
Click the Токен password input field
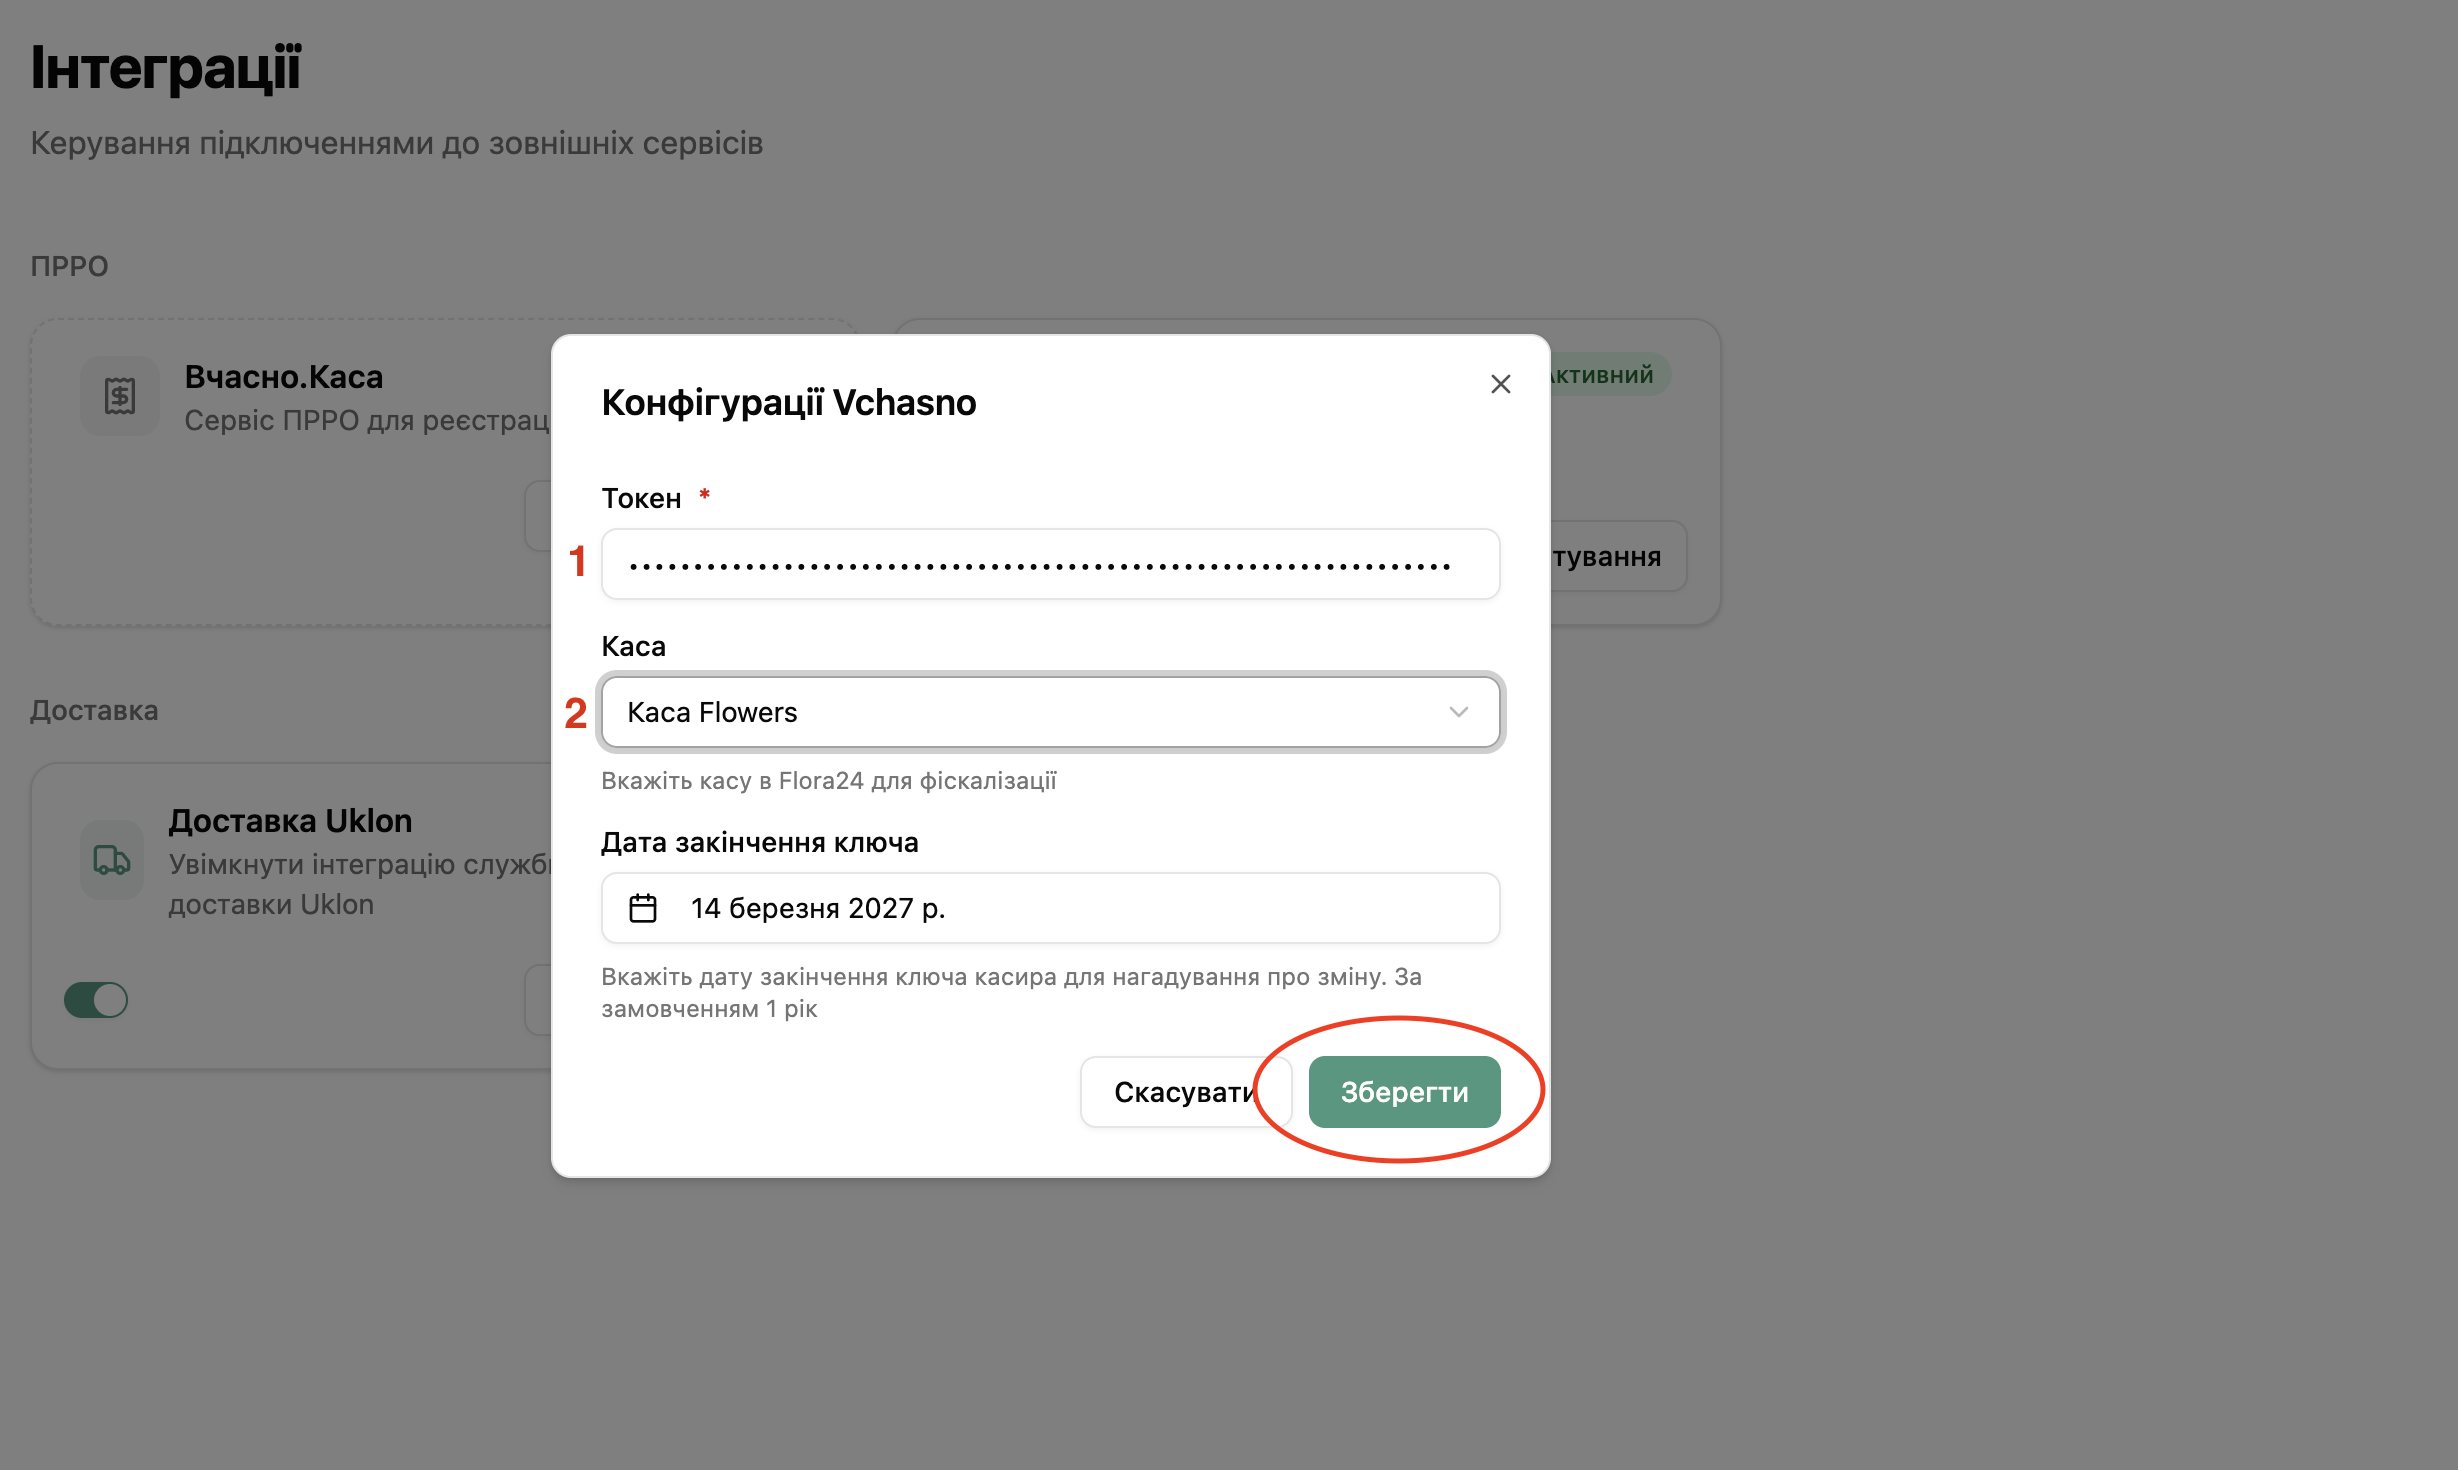coord(1050,565)
